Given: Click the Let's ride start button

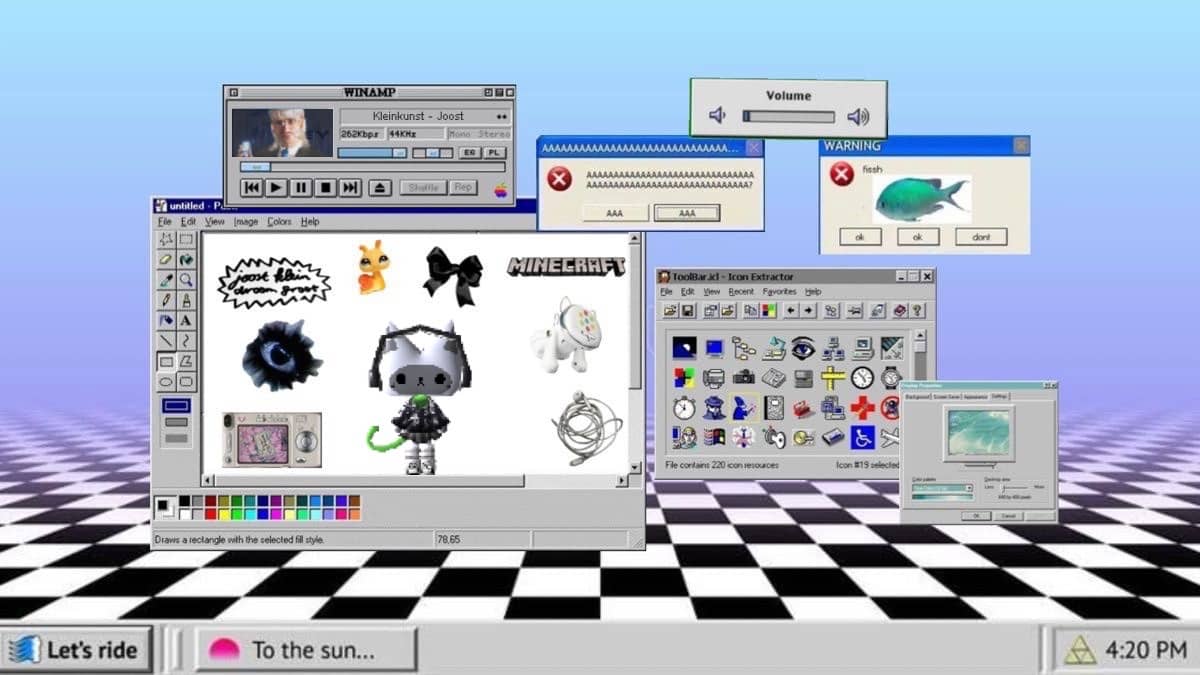Looking at the screenshot, I should 77,650.
